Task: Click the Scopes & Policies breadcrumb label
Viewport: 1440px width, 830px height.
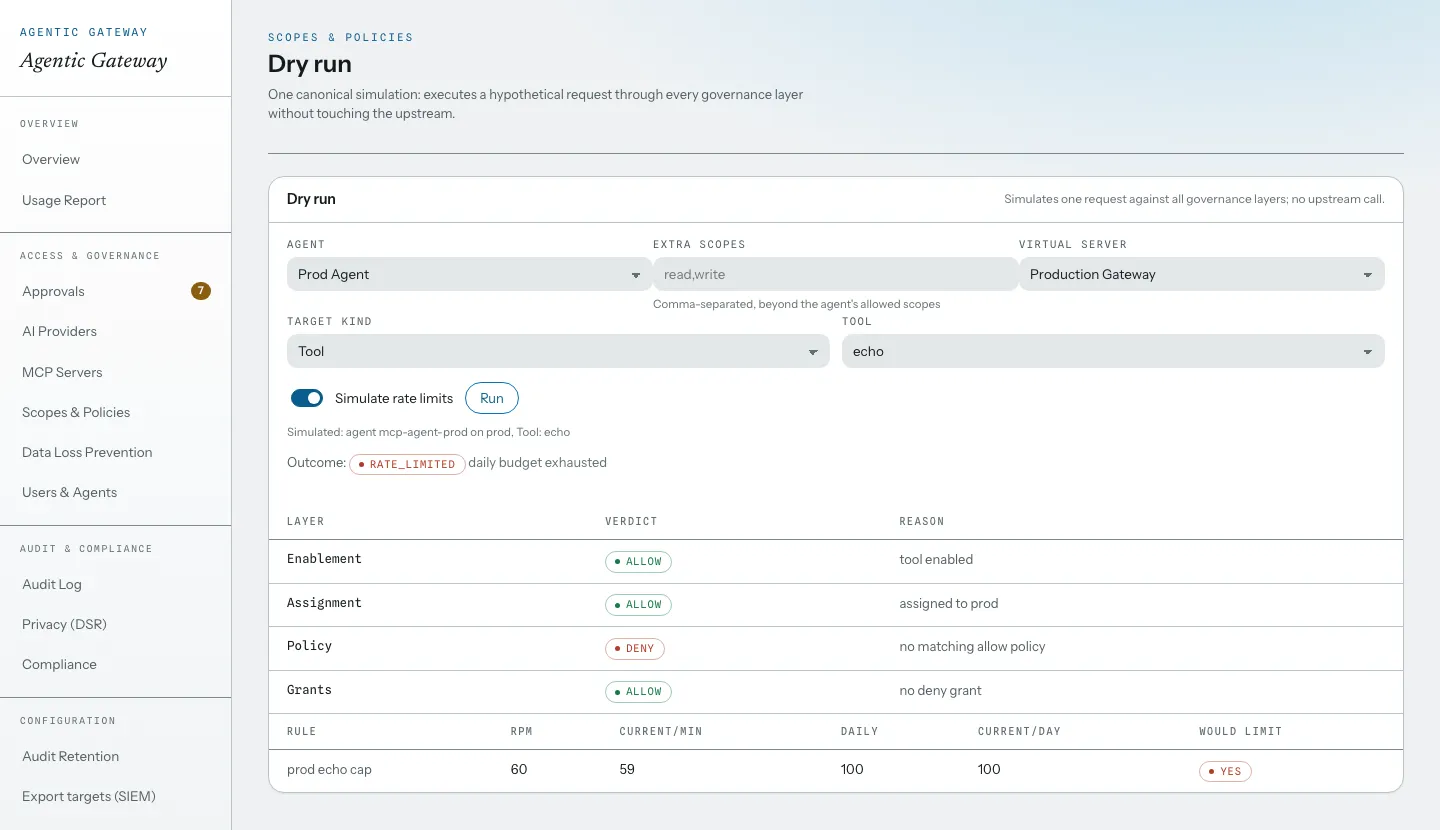Action: point(340,37)
